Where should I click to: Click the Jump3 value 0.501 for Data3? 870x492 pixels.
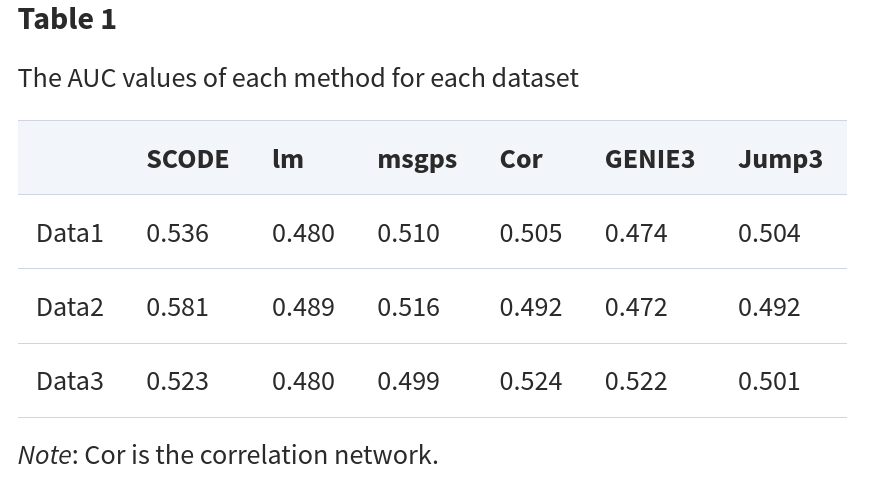click(768, 381)
